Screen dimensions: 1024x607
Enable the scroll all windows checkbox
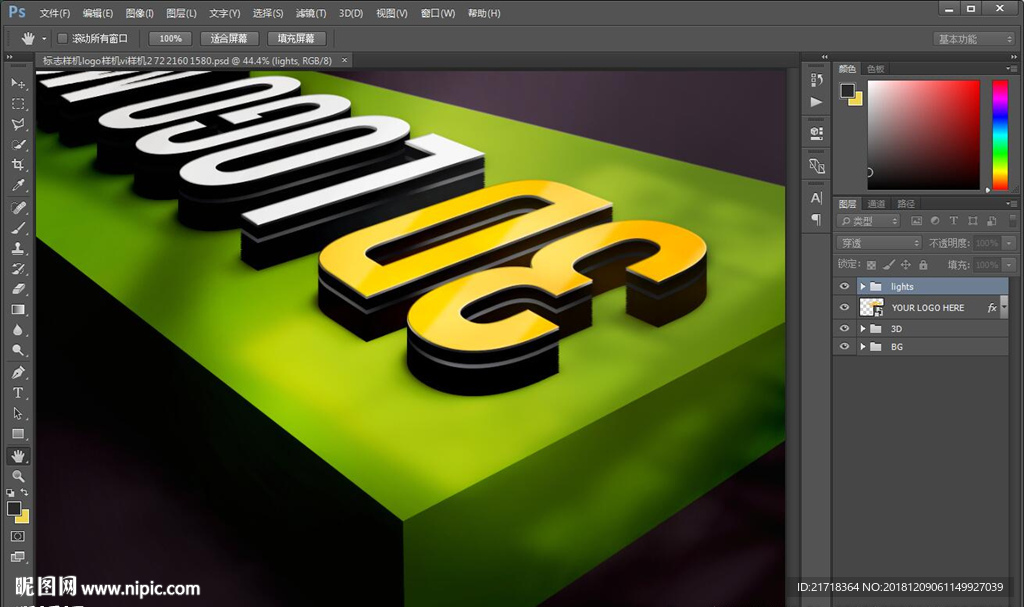(x=62, y=39)
